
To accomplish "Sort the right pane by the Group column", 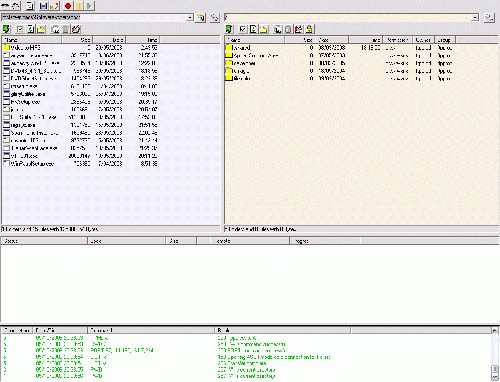I will [445, 40].
